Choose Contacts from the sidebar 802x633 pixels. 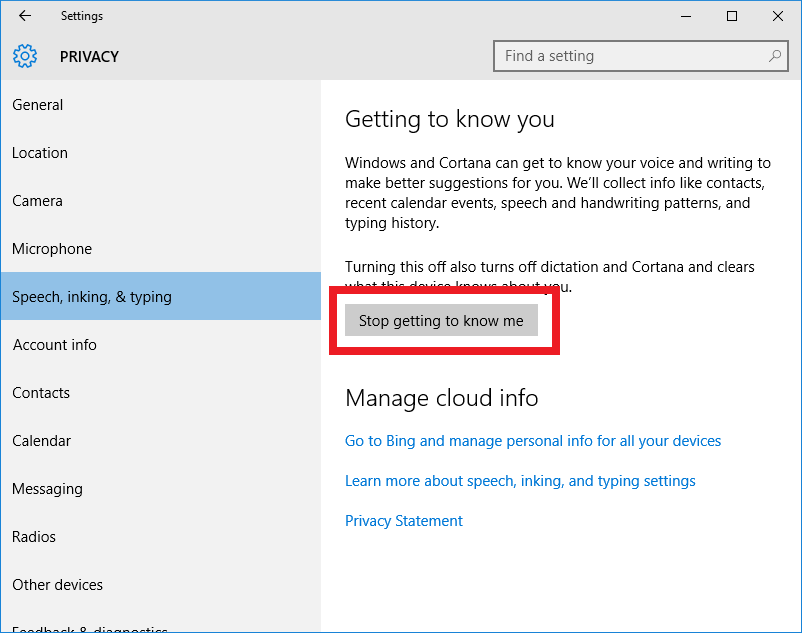pos(41,393)
